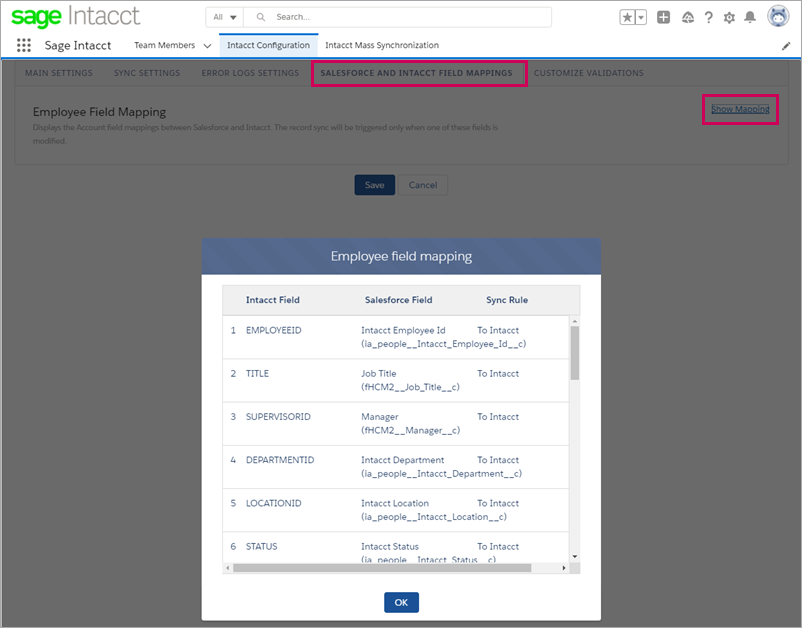The width and height of the screenshot is (802, 628).
Task: Select the DEPARTMENTID field cell
Action: point(280,460)
